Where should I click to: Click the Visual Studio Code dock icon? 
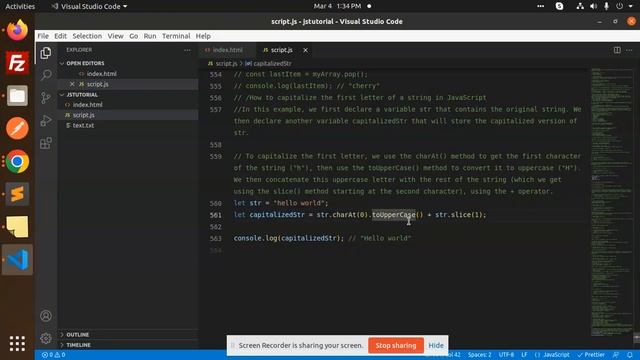pos(17,260)
